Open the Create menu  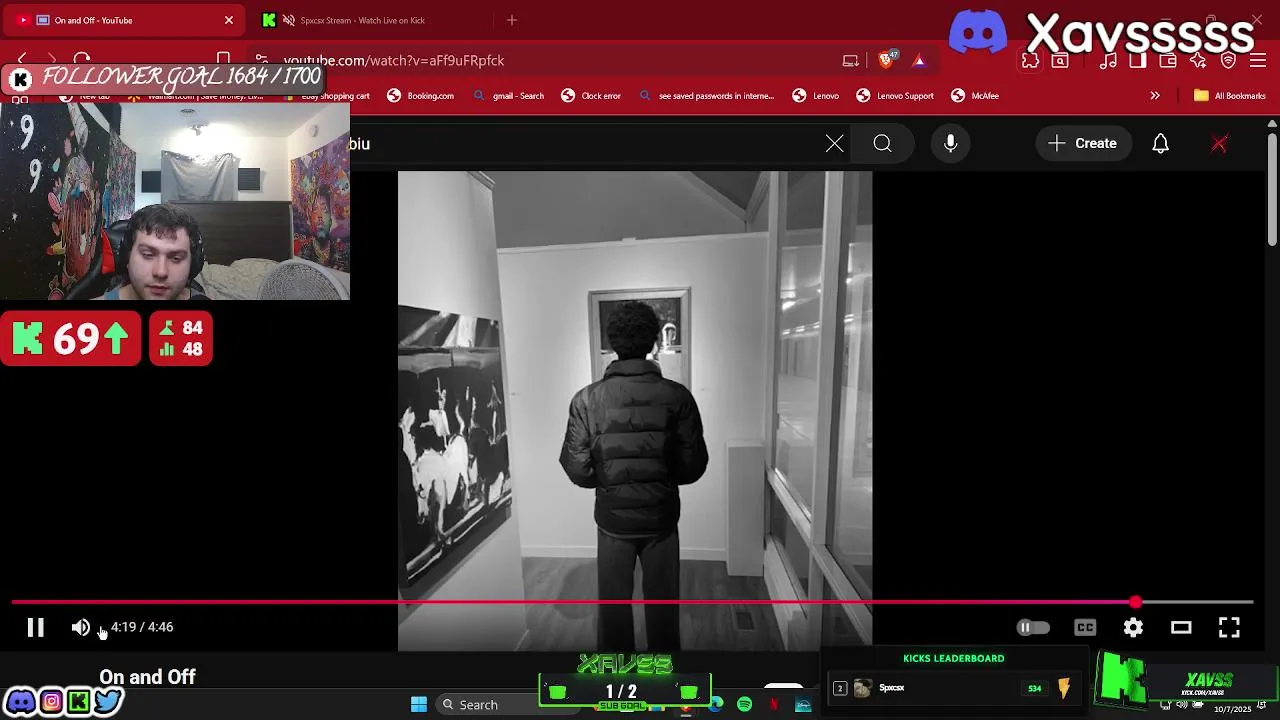point(1083,144)
